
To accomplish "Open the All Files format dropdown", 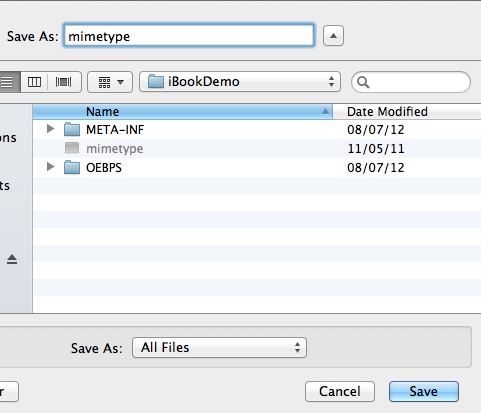I will point(219,348).
